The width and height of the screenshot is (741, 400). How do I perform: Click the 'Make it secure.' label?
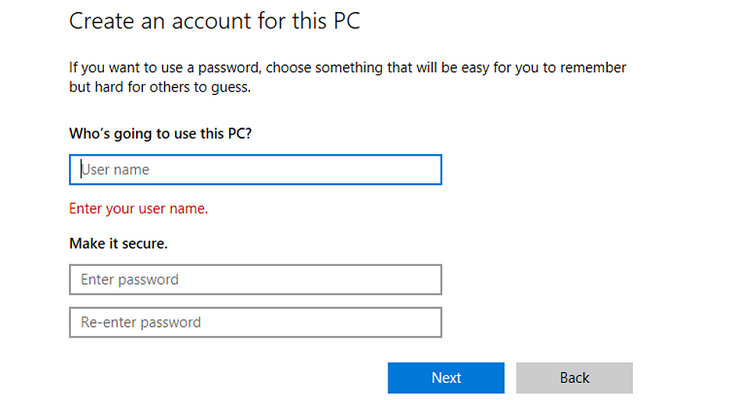(x=118, y=243)
